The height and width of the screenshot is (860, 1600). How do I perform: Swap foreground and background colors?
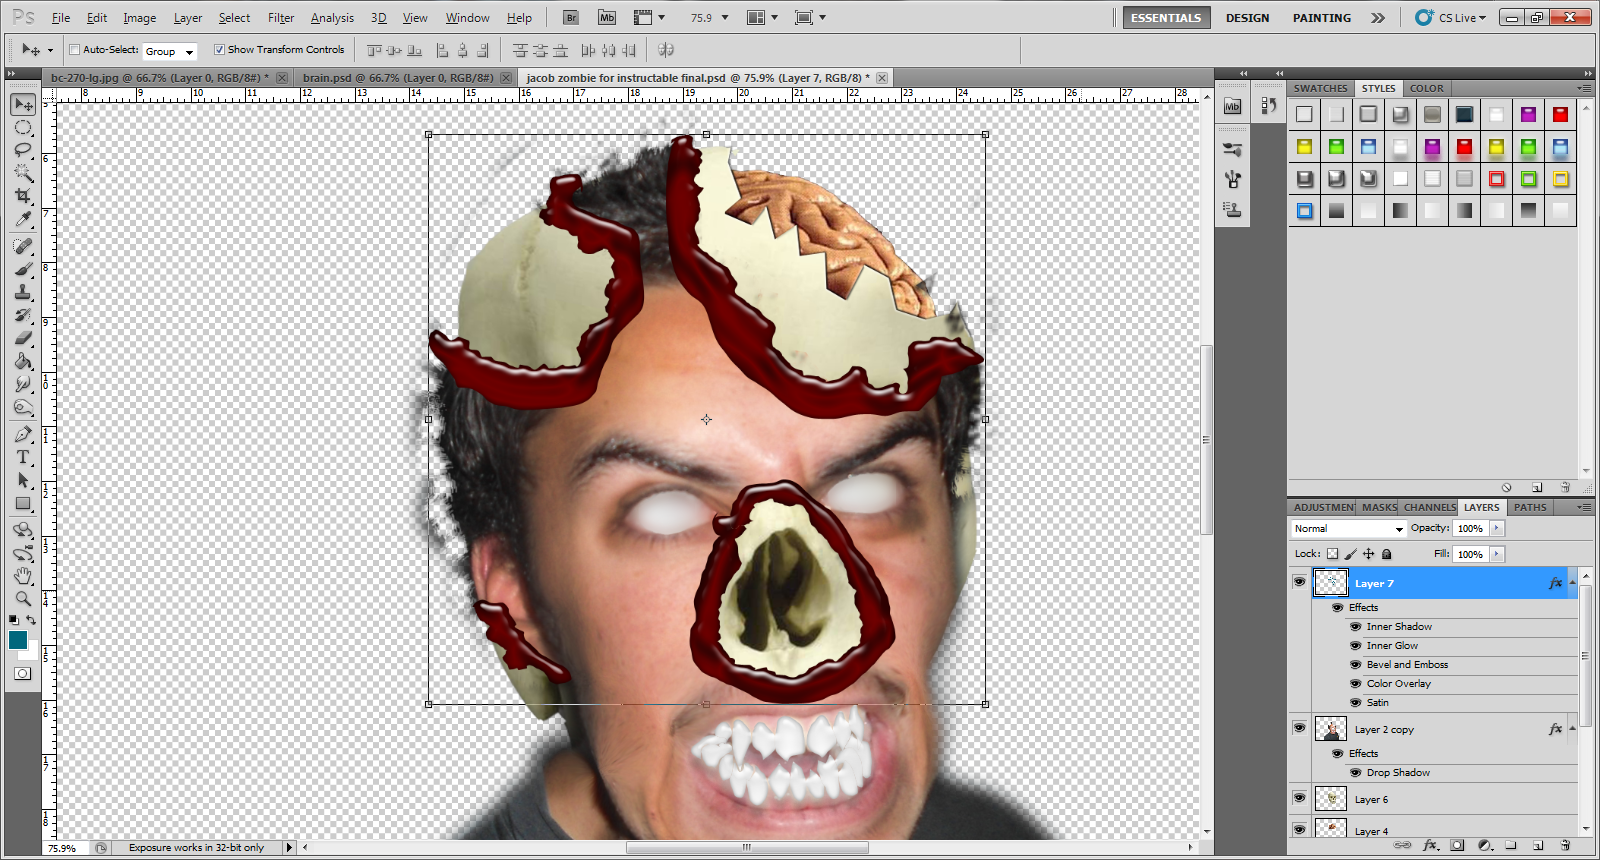[31, 620]
